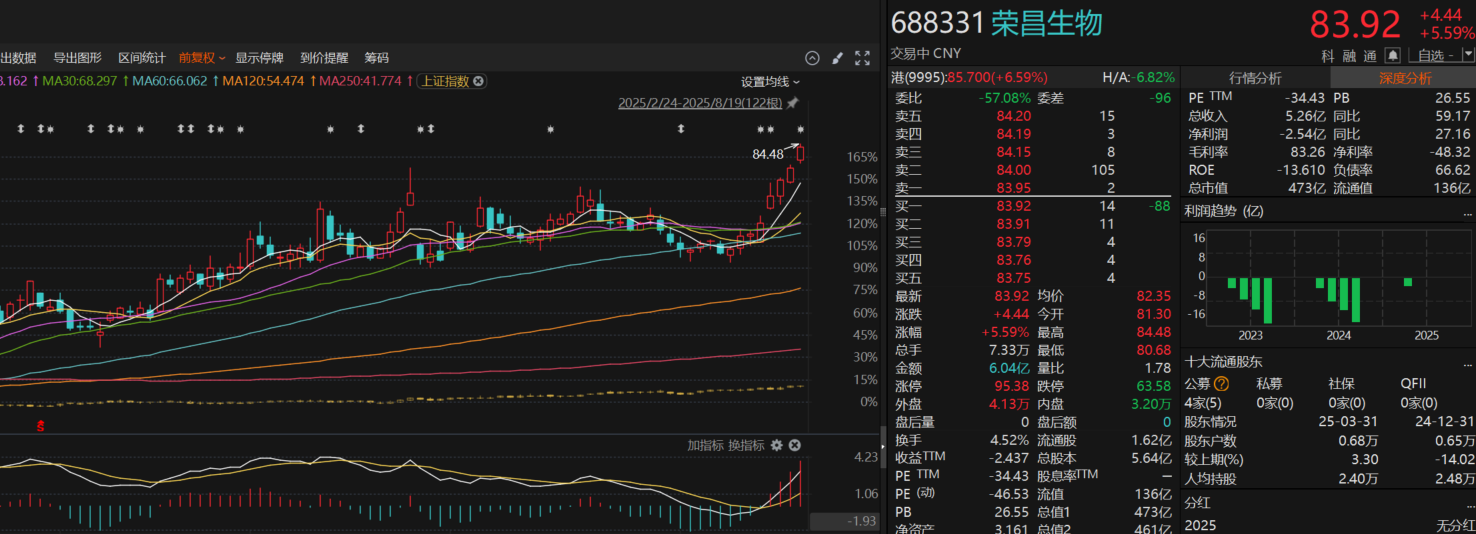Select the drawing brush tool icon
Viewport: 1476px width, 534px height.
837,58
